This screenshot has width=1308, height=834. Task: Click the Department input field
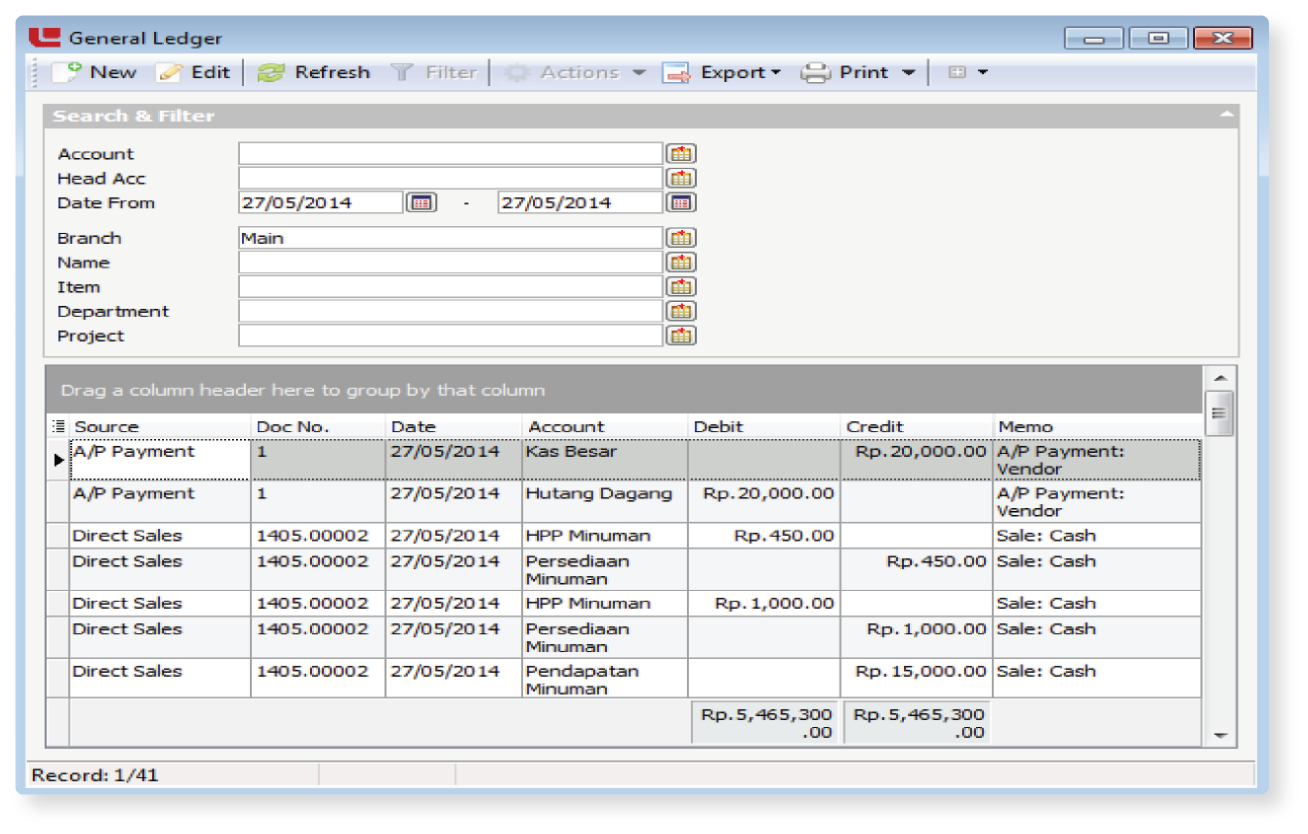pos(451,311)
